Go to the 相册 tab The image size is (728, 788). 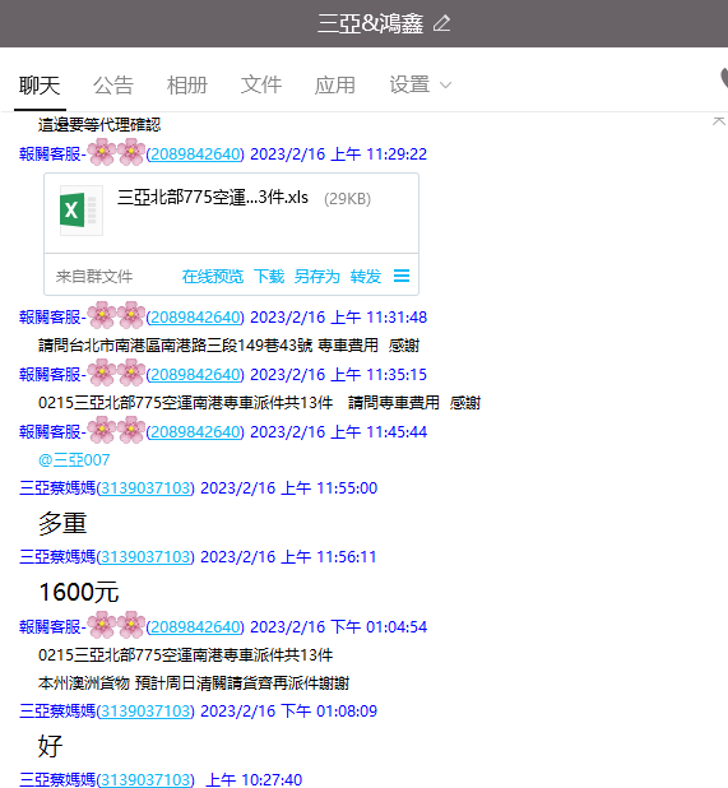click(187, 85)
